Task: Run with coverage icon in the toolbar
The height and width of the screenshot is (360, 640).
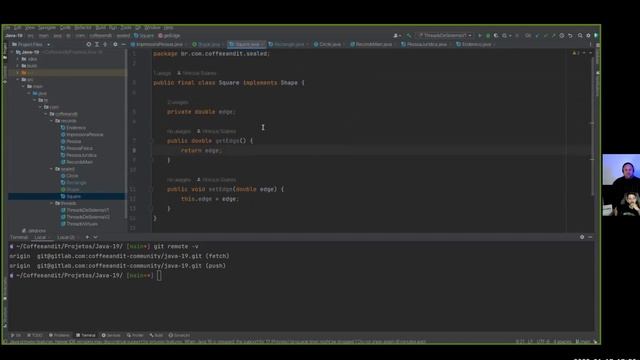Action: coord(496,36)
